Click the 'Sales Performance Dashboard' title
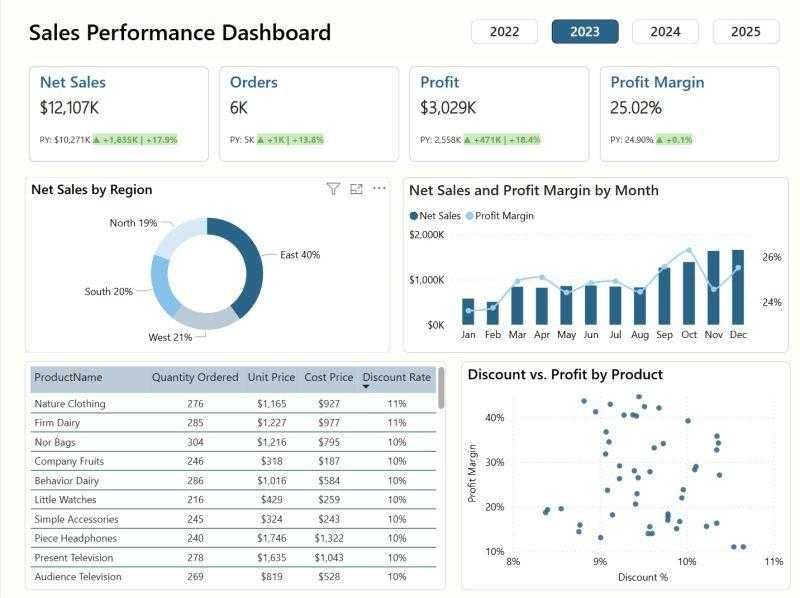Viewport: 800px width, 598px height. coord(180,33)
